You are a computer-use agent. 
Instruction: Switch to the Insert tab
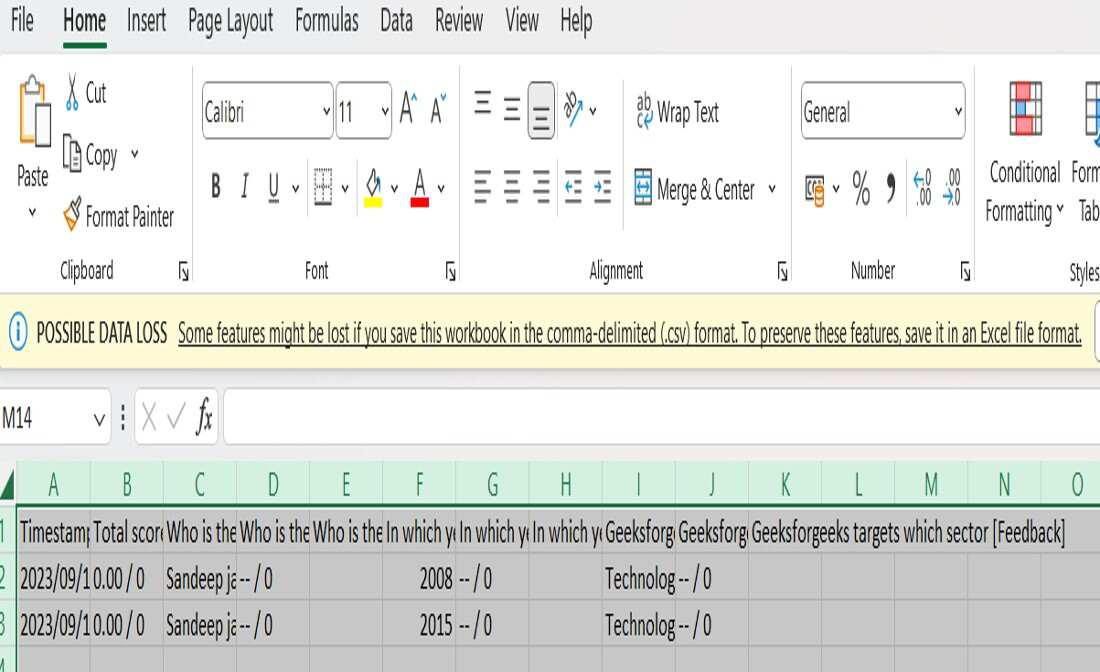coord(146,20)
